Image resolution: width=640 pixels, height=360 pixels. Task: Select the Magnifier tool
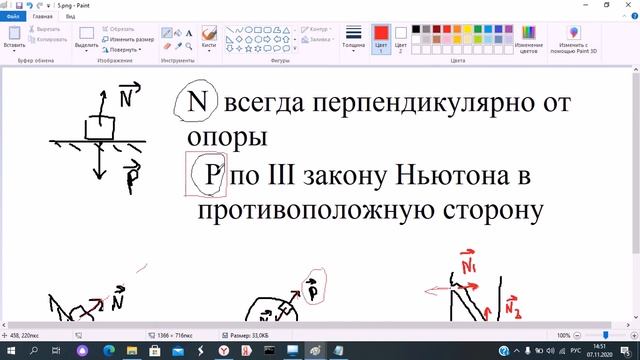(189, 46)
